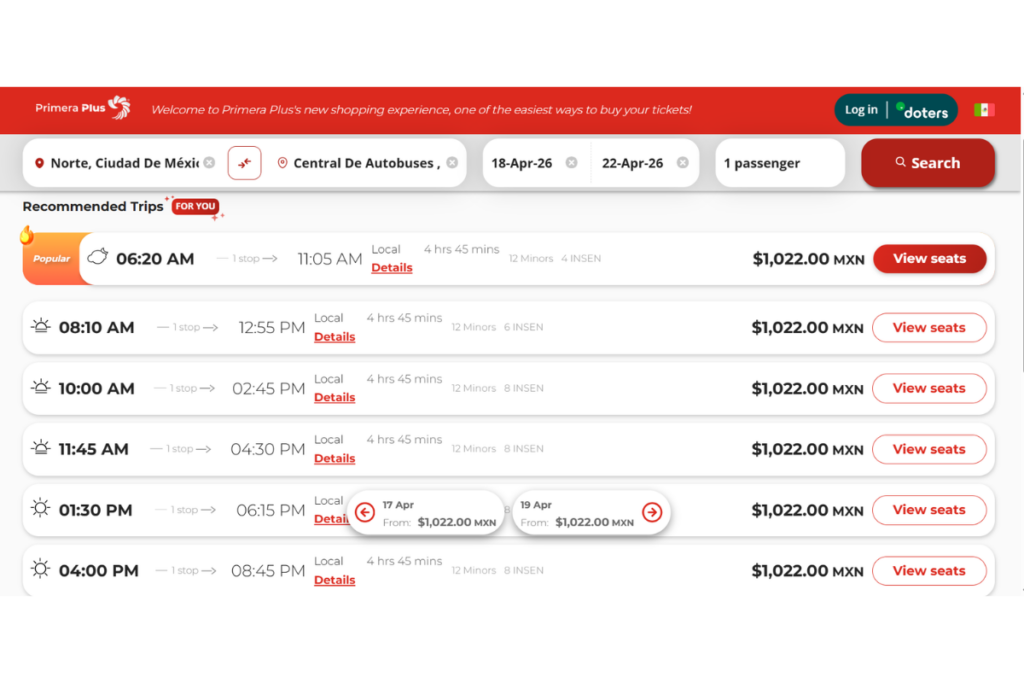1024x683 pixels.
Task: Go to next day 19 Apr arrow
Action: tap(652, 513)
